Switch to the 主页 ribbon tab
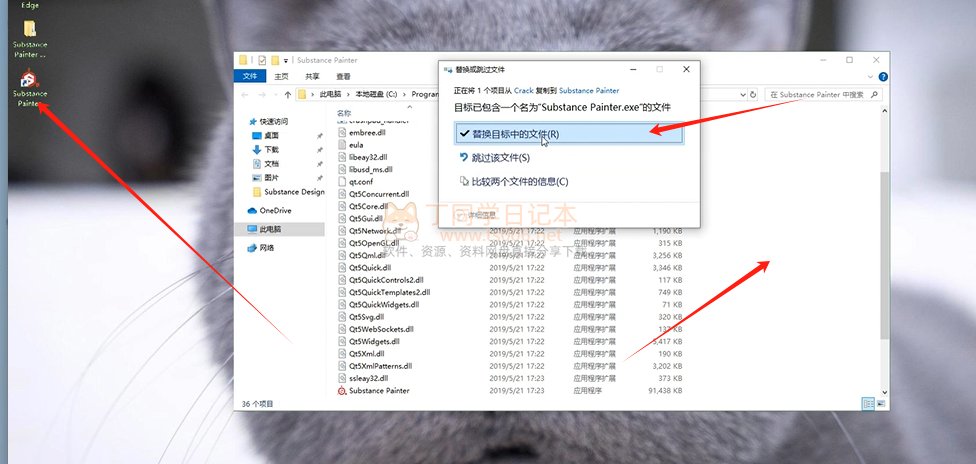The width and height of the screenshot is (976, 464). click(281, 76)
